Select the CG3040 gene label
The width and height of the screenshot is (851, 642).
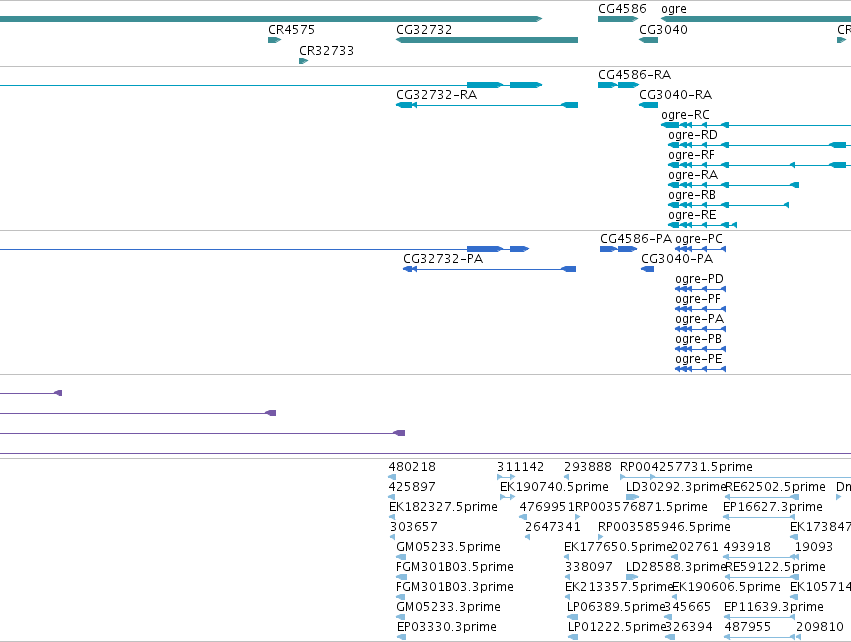(663, 29)
